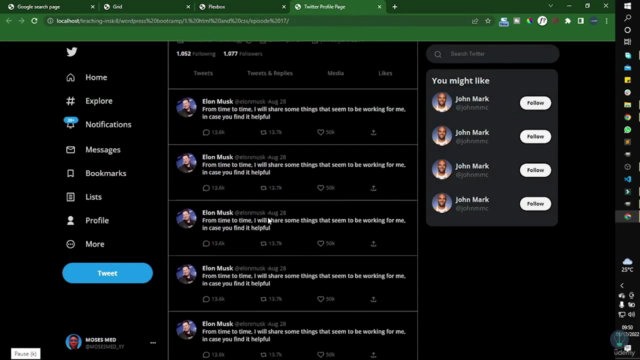
Task: Open Chrome three-dot menu
Action: [x=607, y=21]
